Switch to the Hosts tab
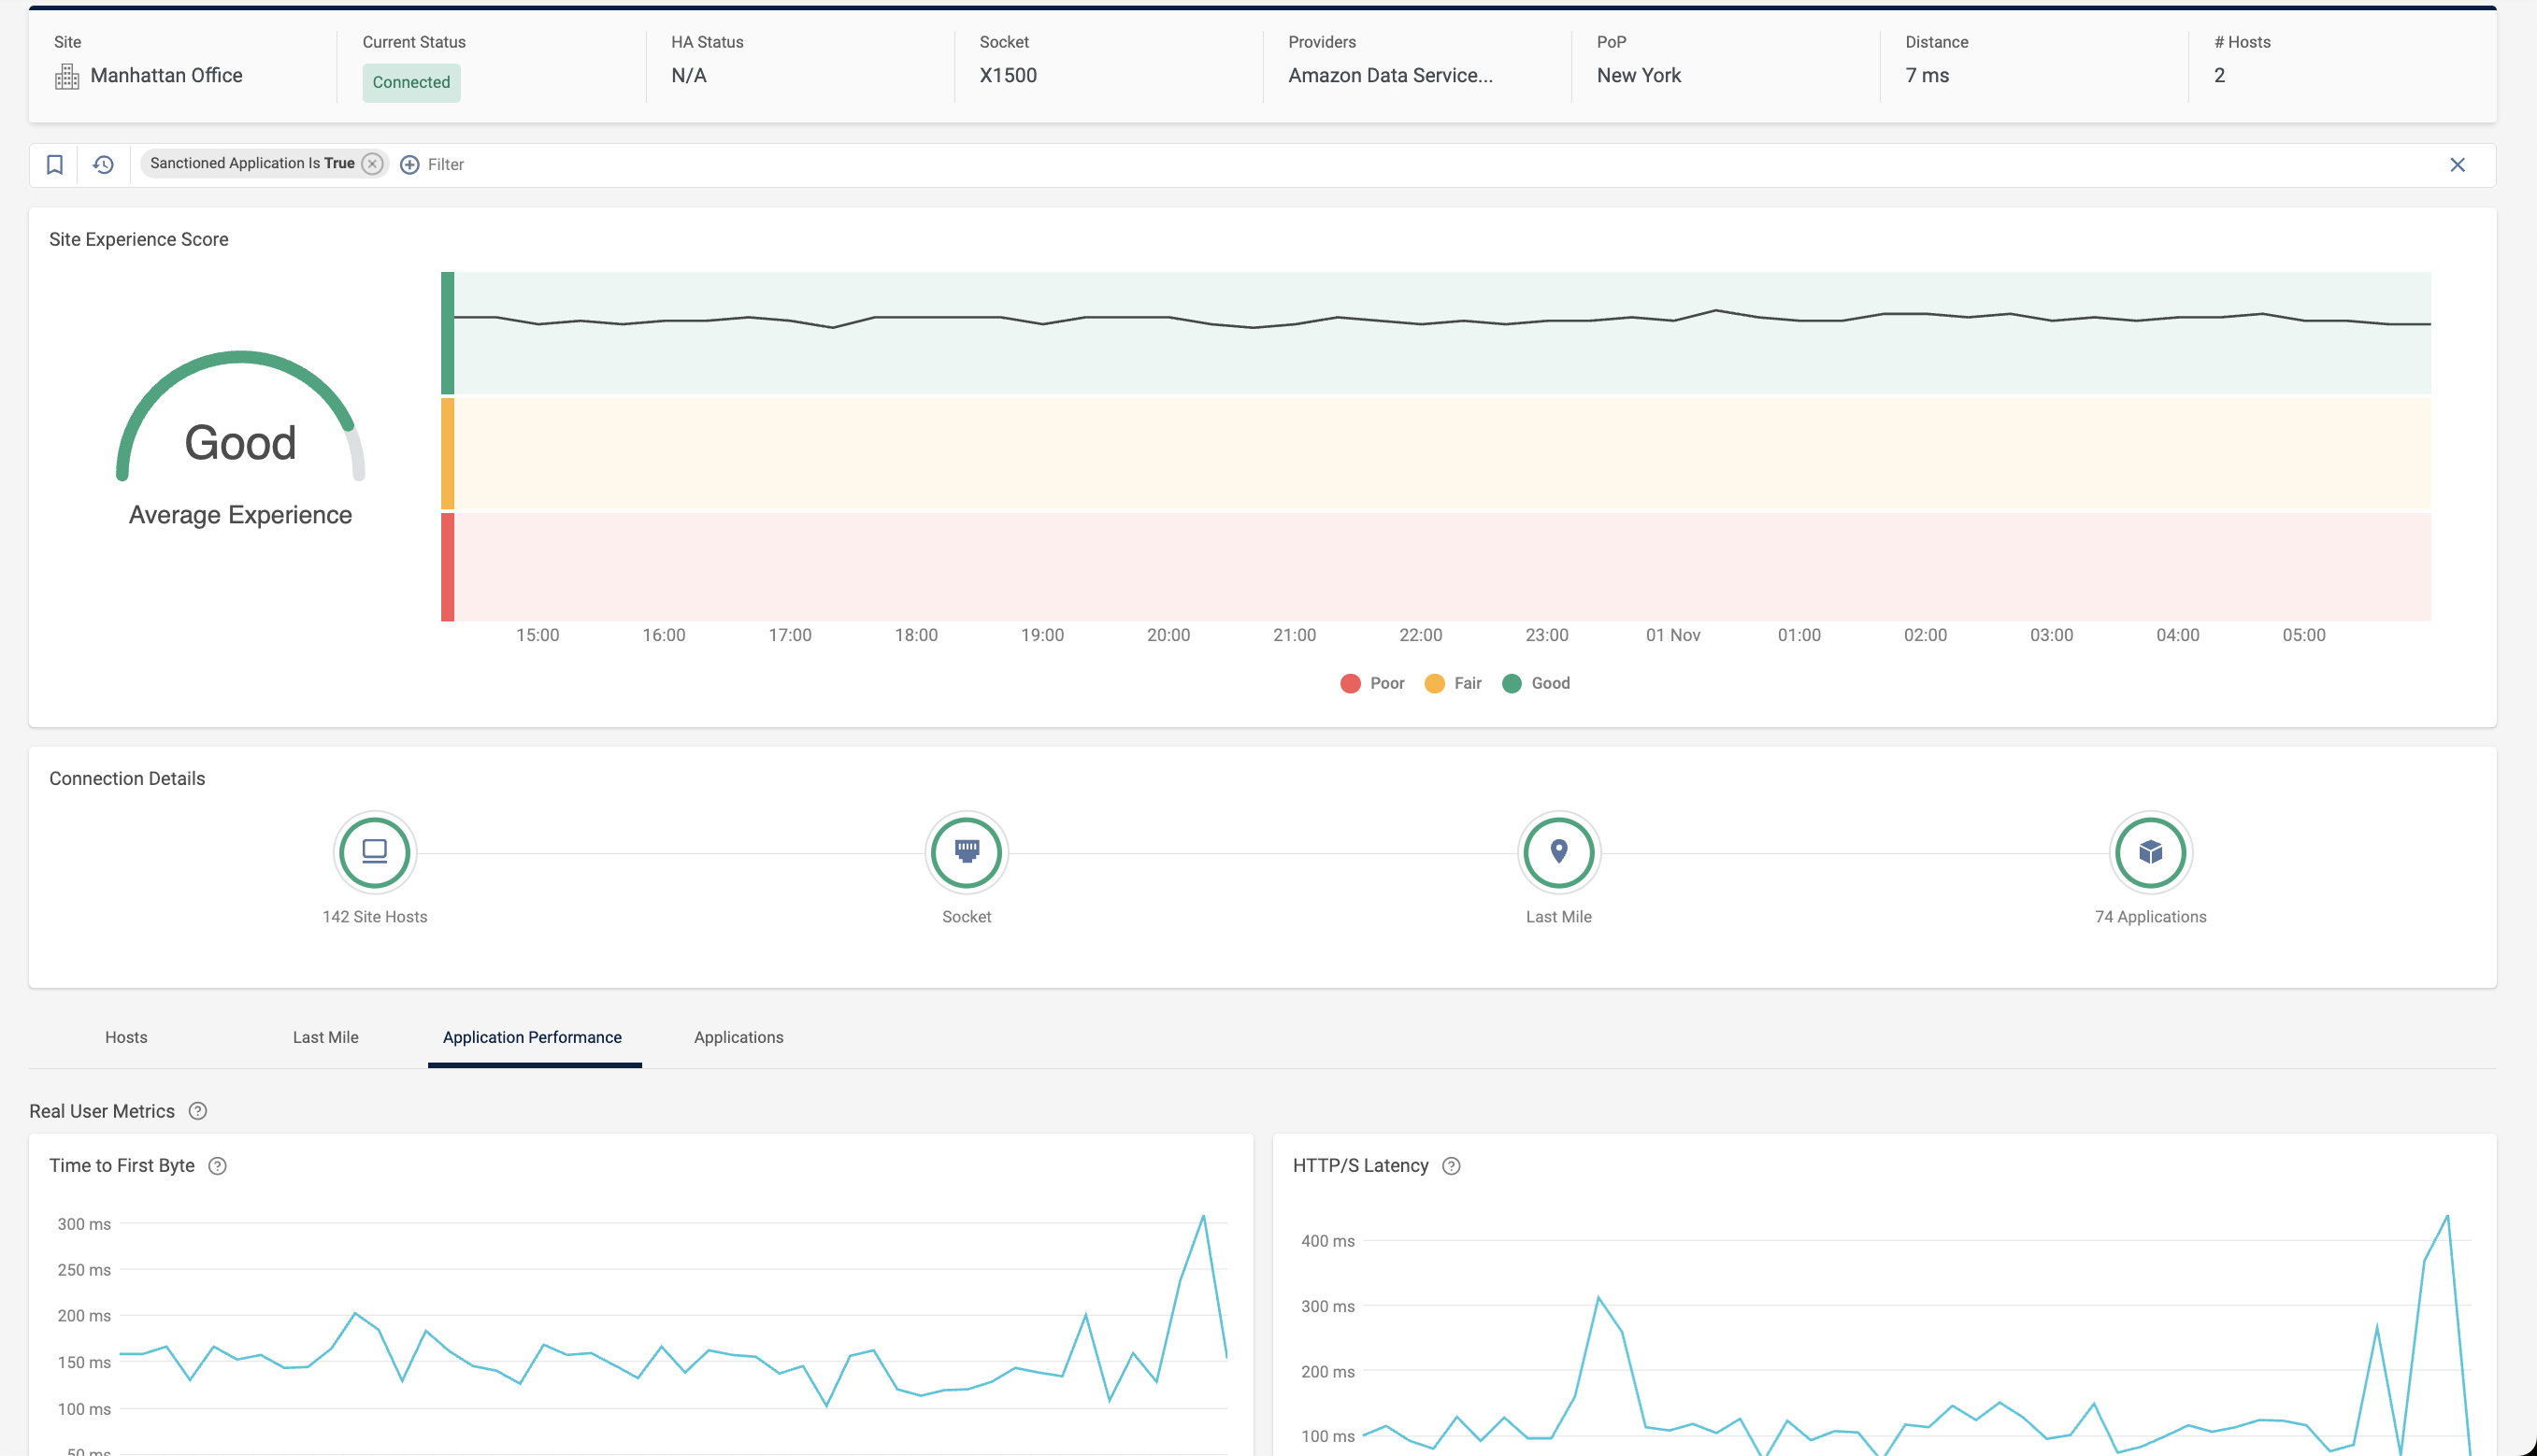The height and width of the screenshot is (1456, 2537). [126, 1037]
